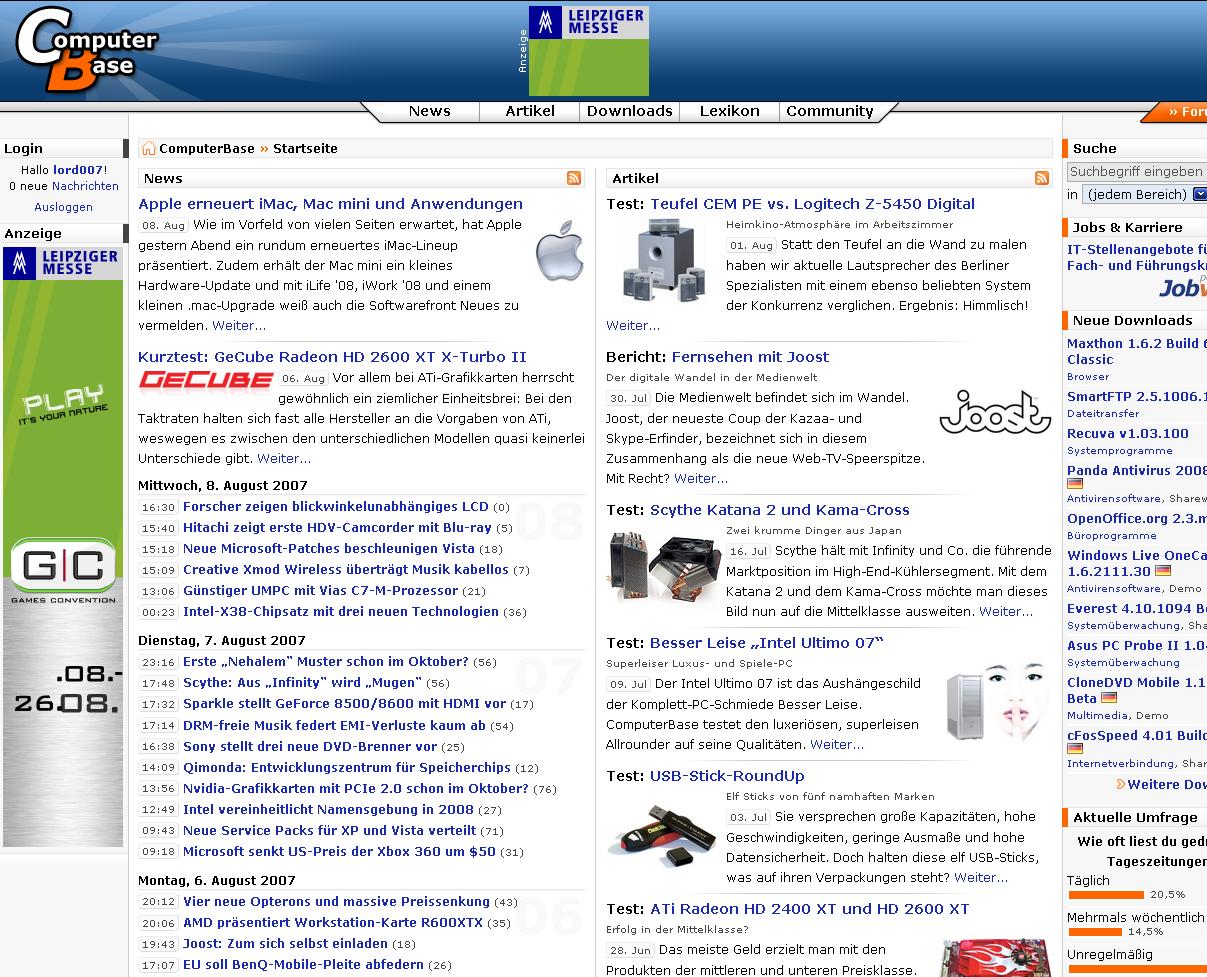The height and width of the screenshot is (977, 1207).
Task: Click the Suchbegriff eingeben search field
Action: click(x=1137, y=171)
